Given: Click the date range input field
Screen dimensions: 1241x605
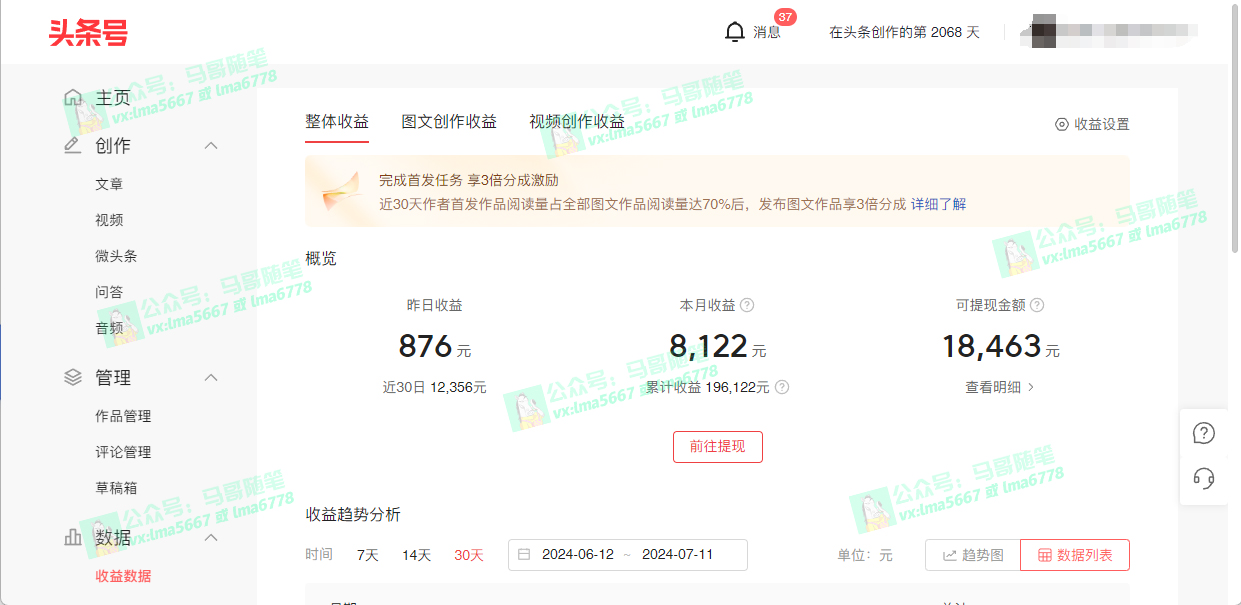Looking at the screenshot, I should click(x=628, y=554).
